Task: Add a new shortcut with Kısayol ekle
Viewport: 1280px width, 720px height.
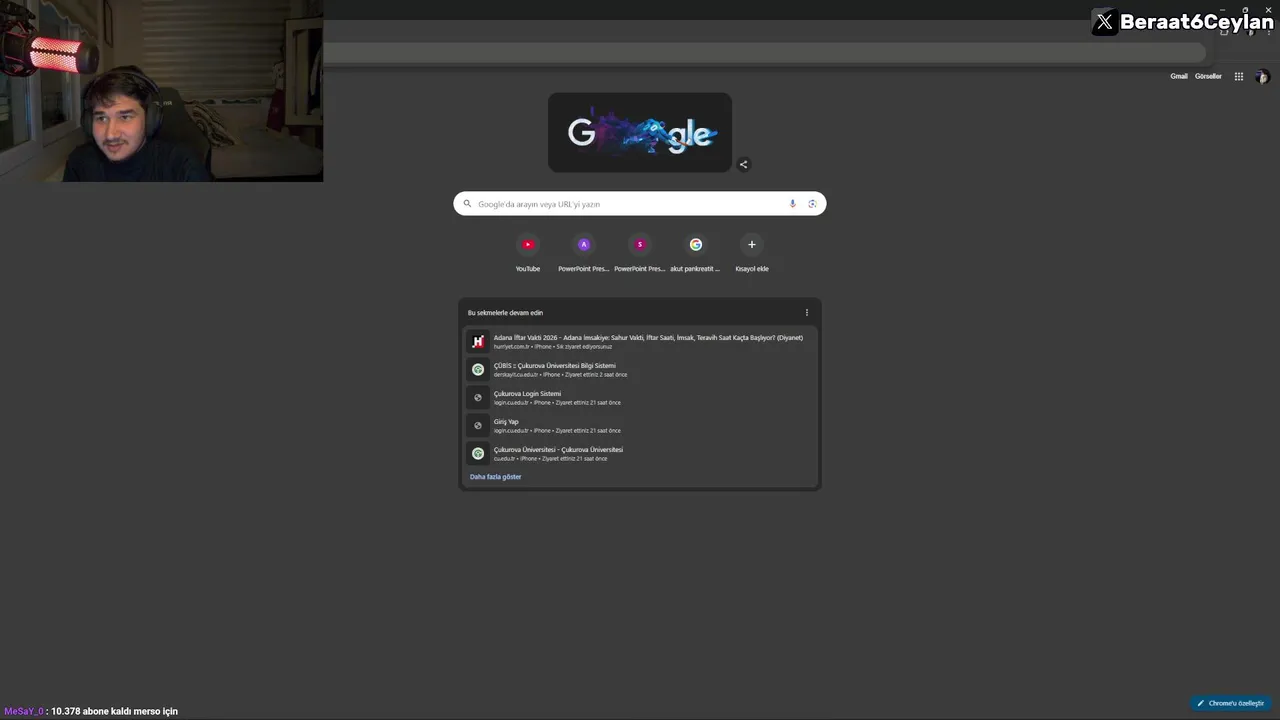Action: pyautogui.click(x=752, y=254)
